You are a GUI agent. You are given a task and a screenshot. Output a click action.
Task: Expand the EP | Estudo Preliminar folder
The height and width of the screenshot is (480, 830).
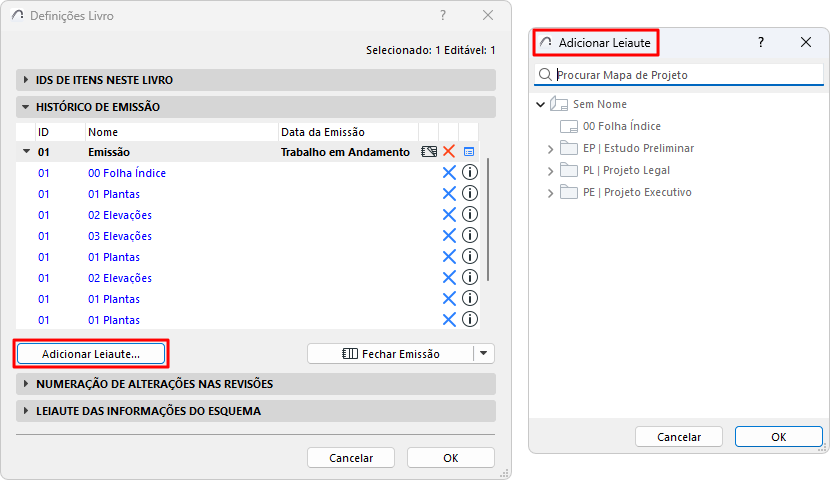[x=551, y=148]
